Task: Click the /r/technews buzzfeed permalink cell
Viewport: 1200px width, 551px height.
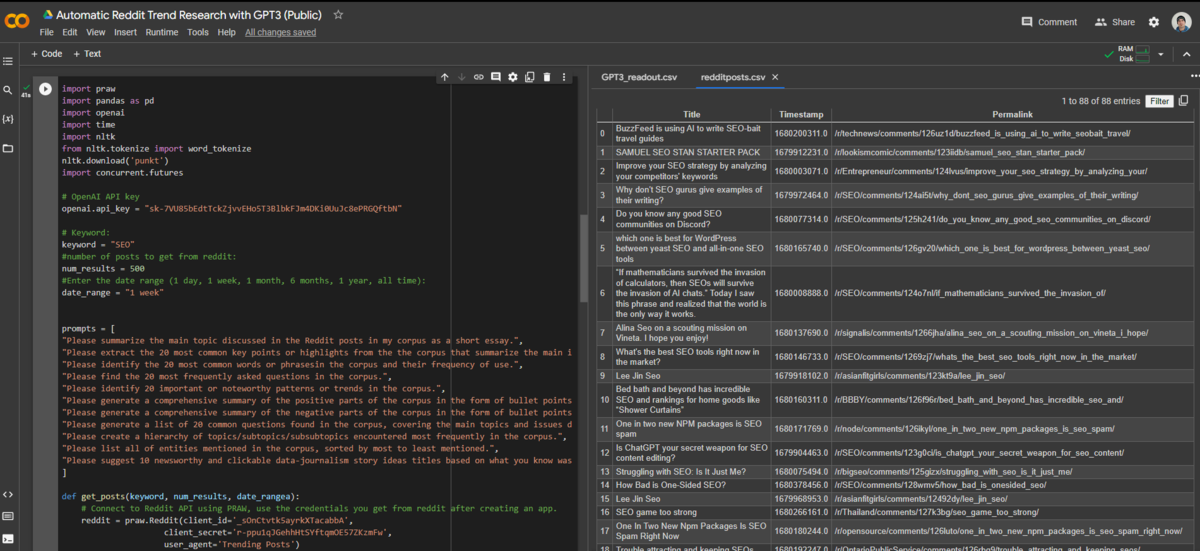Action: [982, 133]
